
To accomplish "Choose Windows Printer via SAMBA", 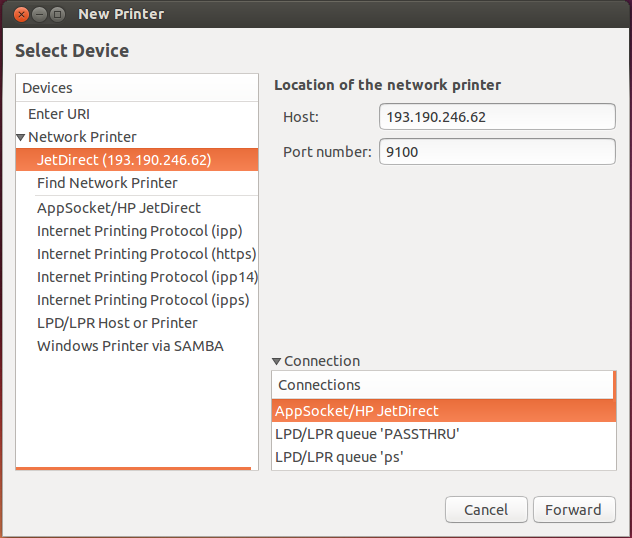I will (130, 346).
